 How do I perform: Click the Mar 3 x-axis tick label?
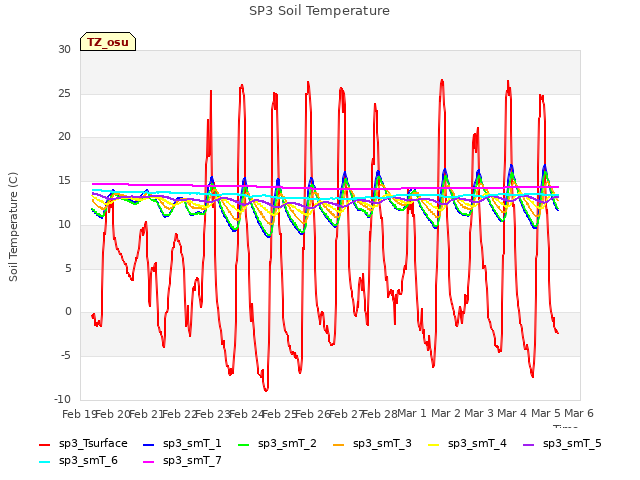(479, 413)
